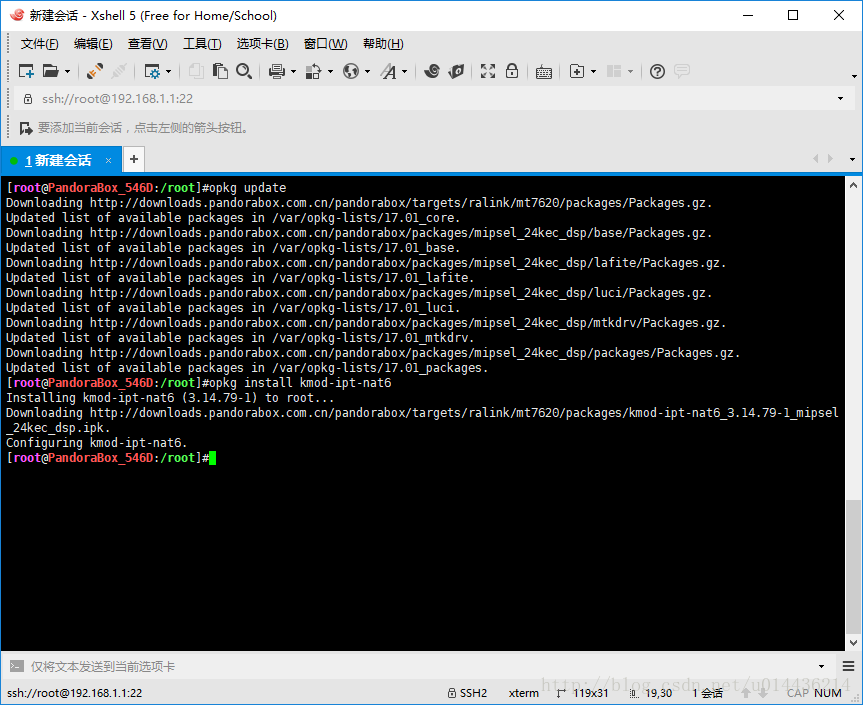This screenshot has width=863, height=705.
Task: Click the Configuring kmod-ipt-nat6. output line
Action: [x=96, y=442]
